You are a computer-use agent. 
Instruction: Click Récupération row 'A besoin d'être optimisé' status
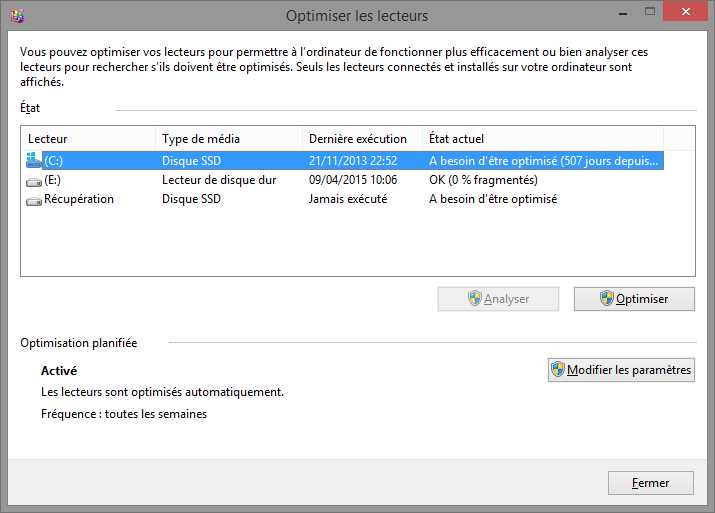pyautogui.click(x=493, y=199)
